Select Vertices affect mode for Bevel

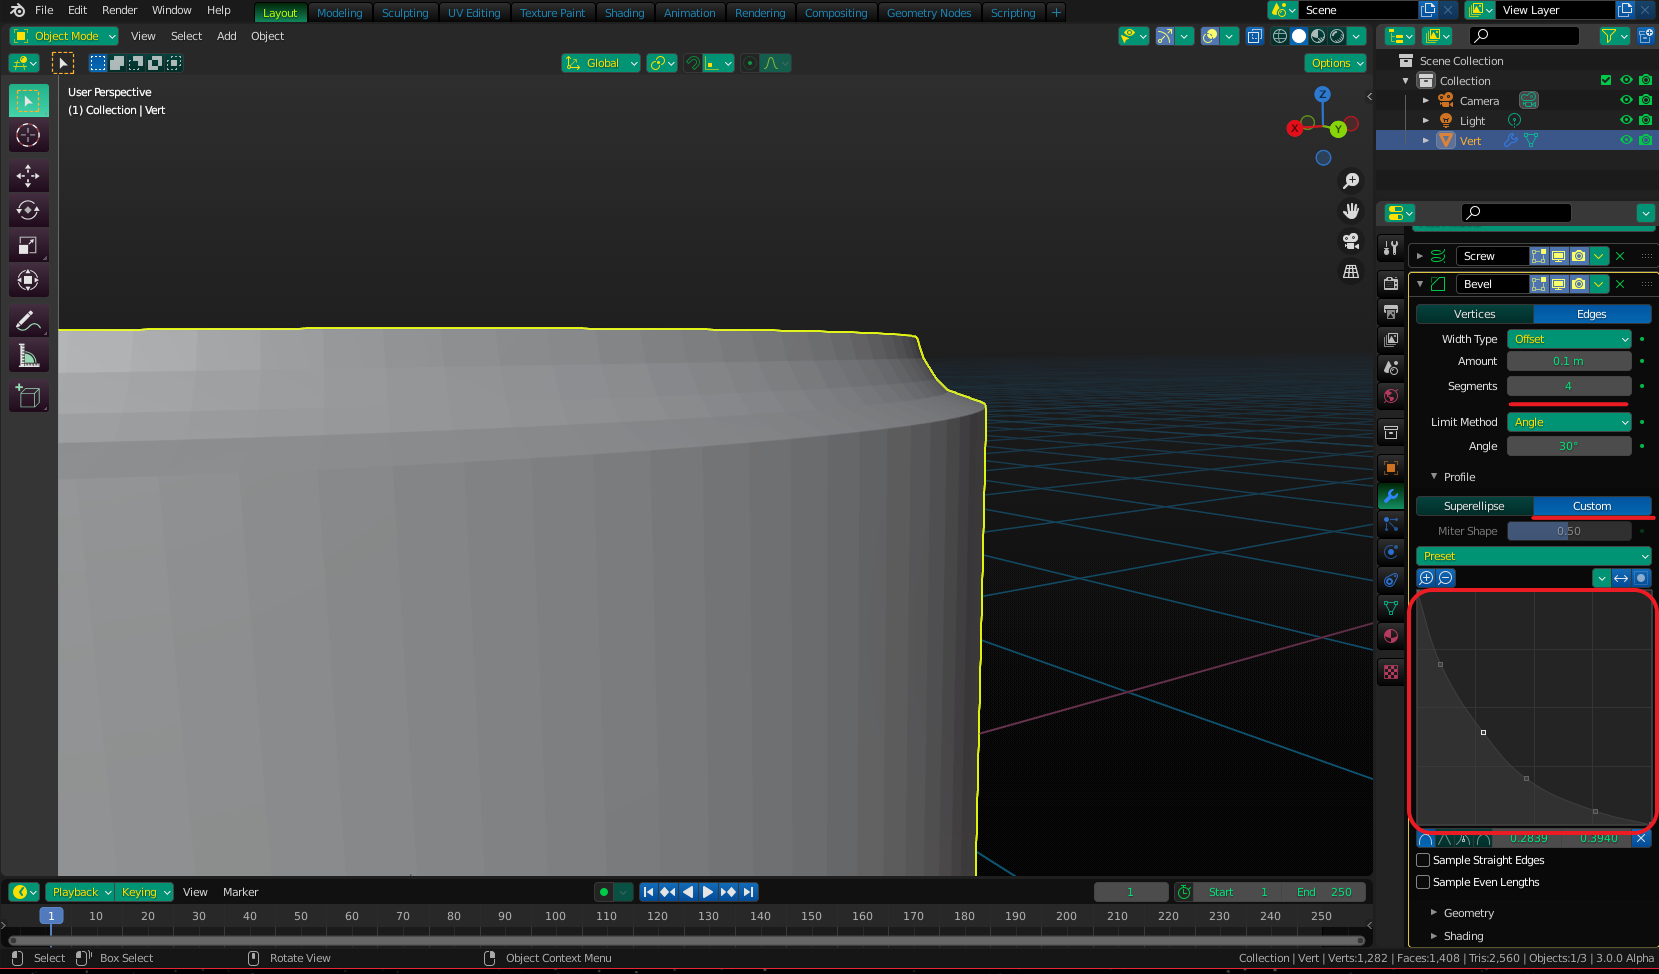pos(1474,314)
